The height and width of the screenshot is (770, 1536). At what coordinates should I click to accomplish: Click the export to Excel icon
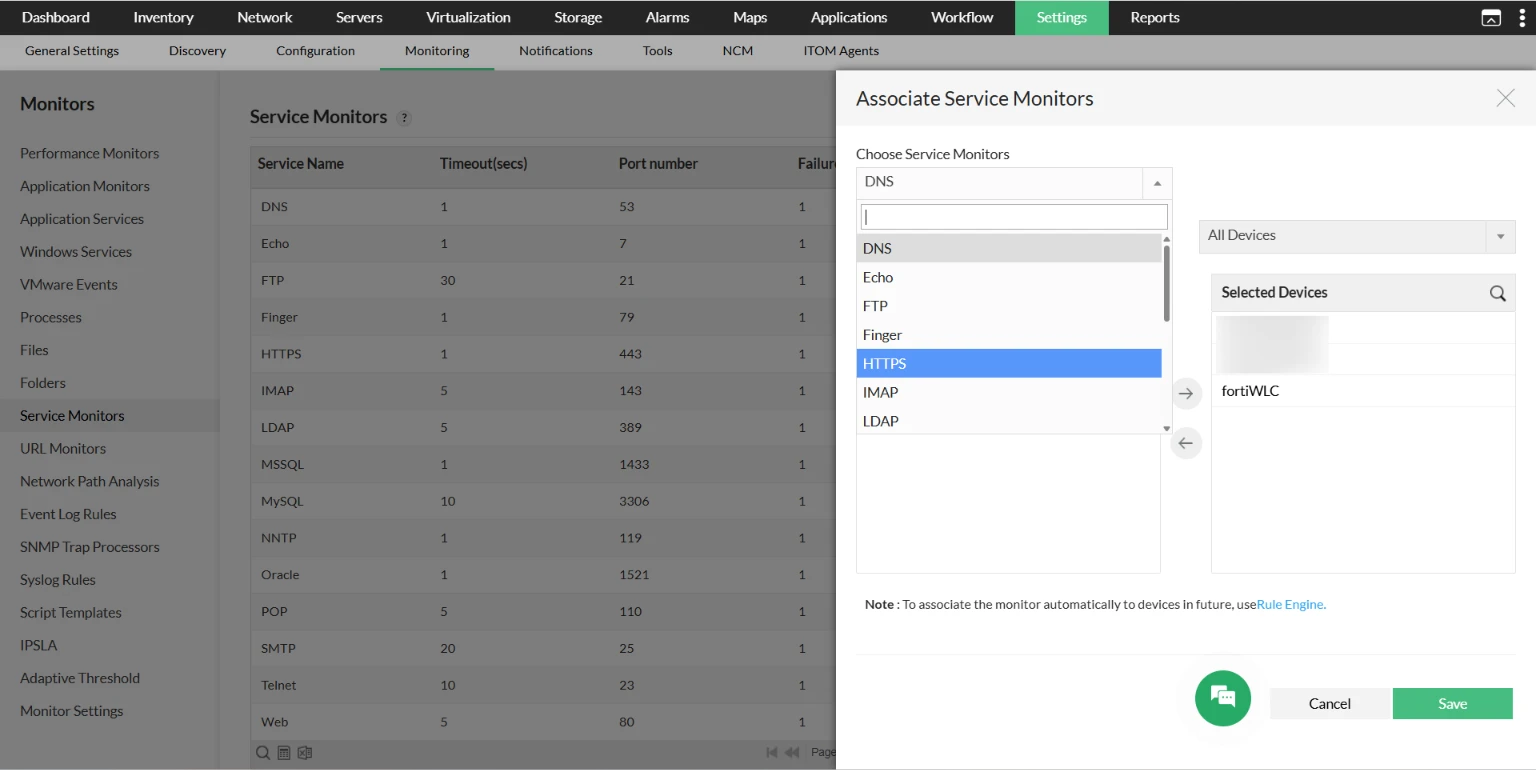click(305, 753)
